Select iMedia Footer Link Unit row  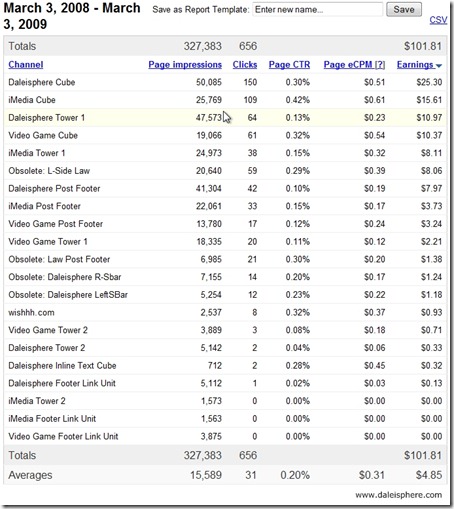point(225,418)
